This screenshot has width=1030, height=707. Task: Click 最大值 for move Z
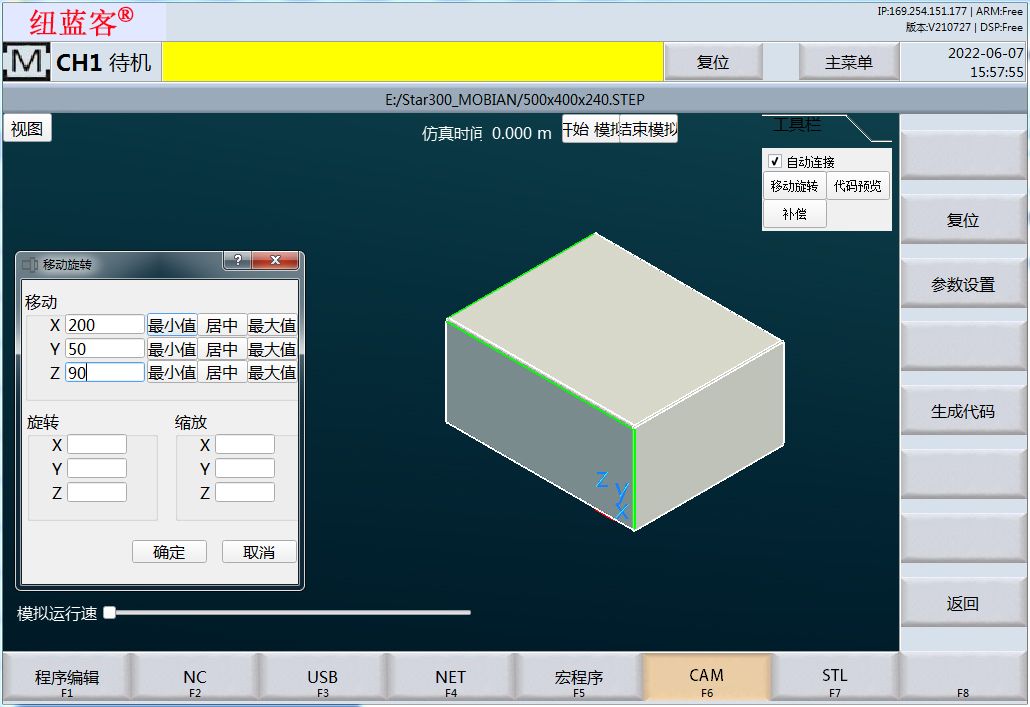pyautogui.click(x=272, y=372)
